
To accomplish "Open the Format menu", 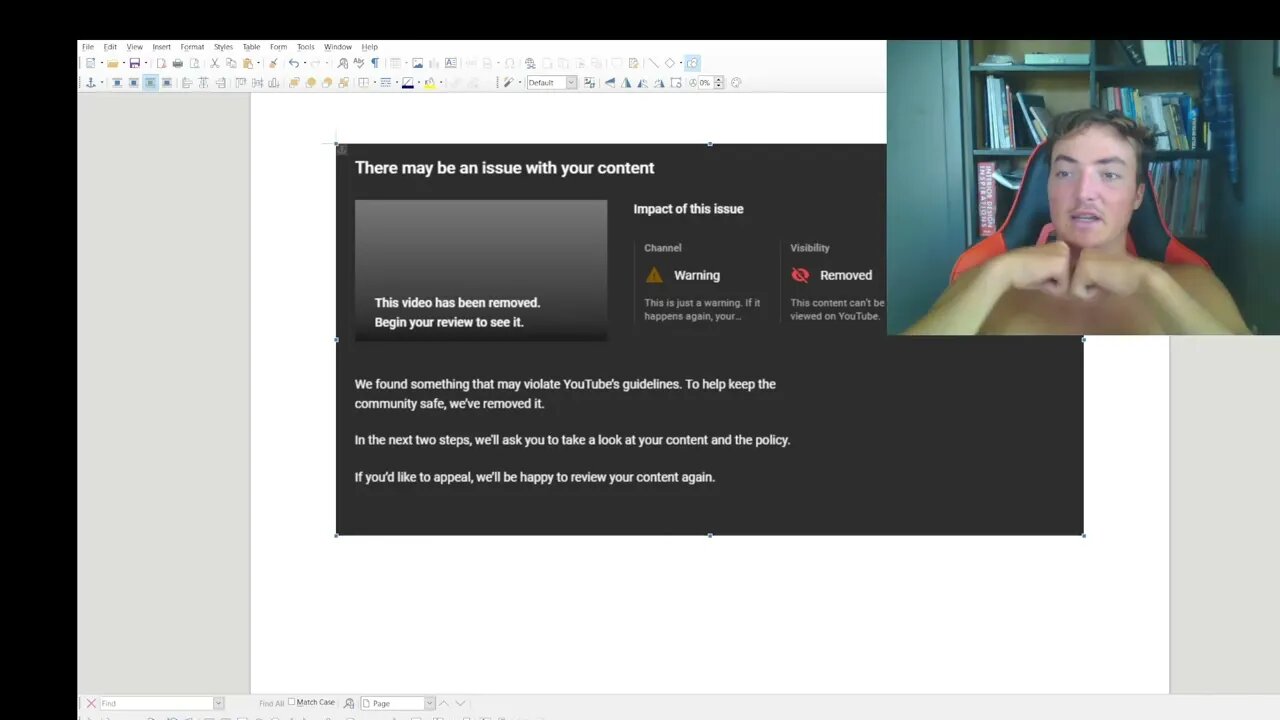I will 192,47.
